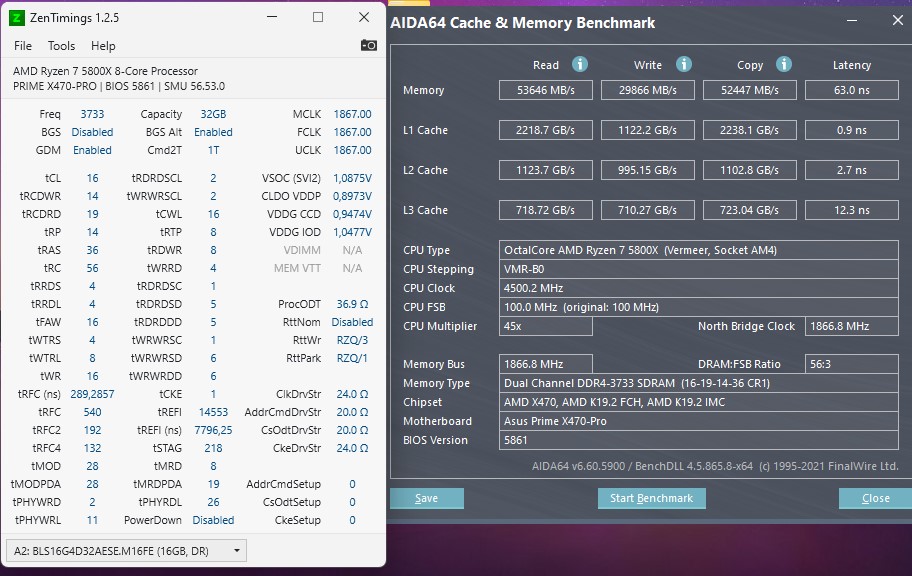Click the VSOC (SVI2) value 1,0875V
Screen dimensions: 912x576
pos(352,178)
